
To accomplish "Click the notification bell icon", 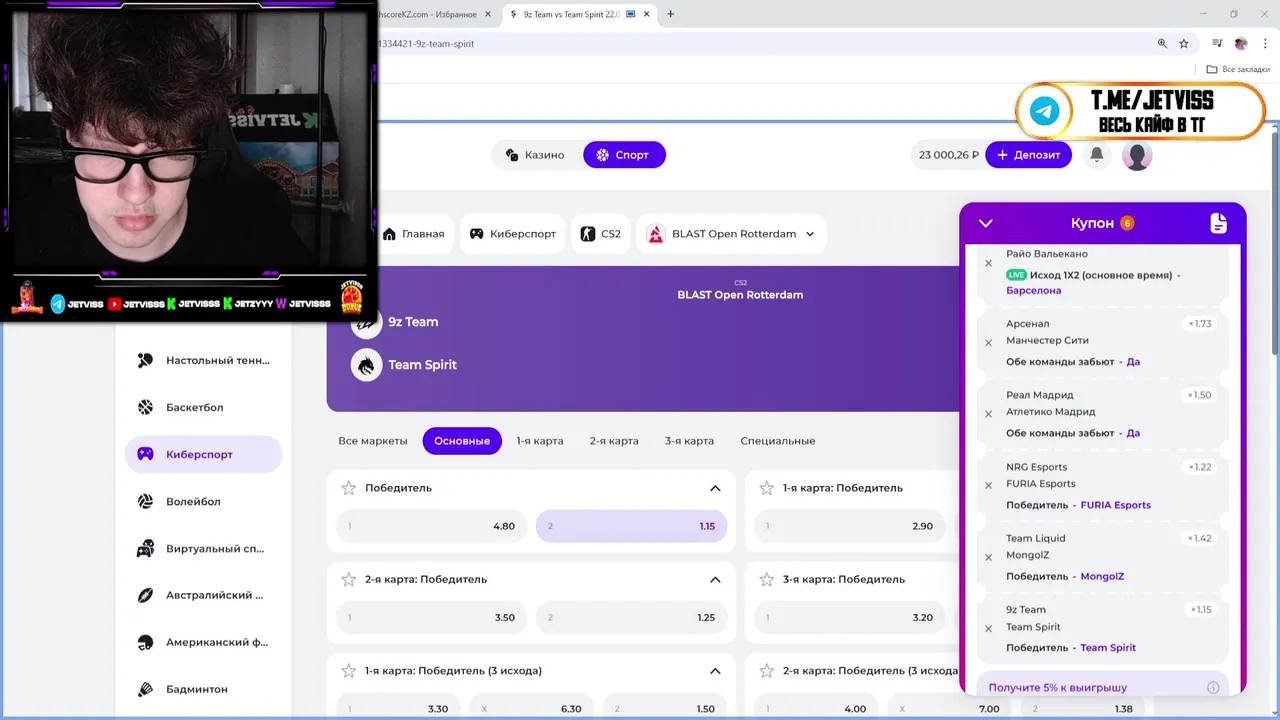I will pyautogui.click(x=1097, y=155).
